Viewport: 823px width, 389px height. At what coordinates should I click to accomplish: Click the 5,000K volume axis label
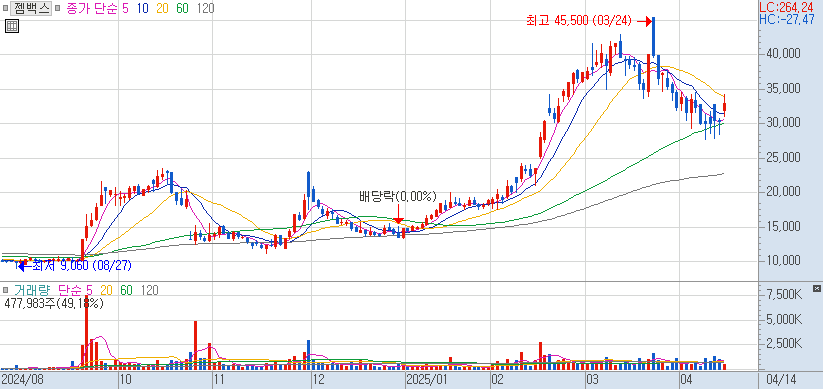(x=785, y=319)
